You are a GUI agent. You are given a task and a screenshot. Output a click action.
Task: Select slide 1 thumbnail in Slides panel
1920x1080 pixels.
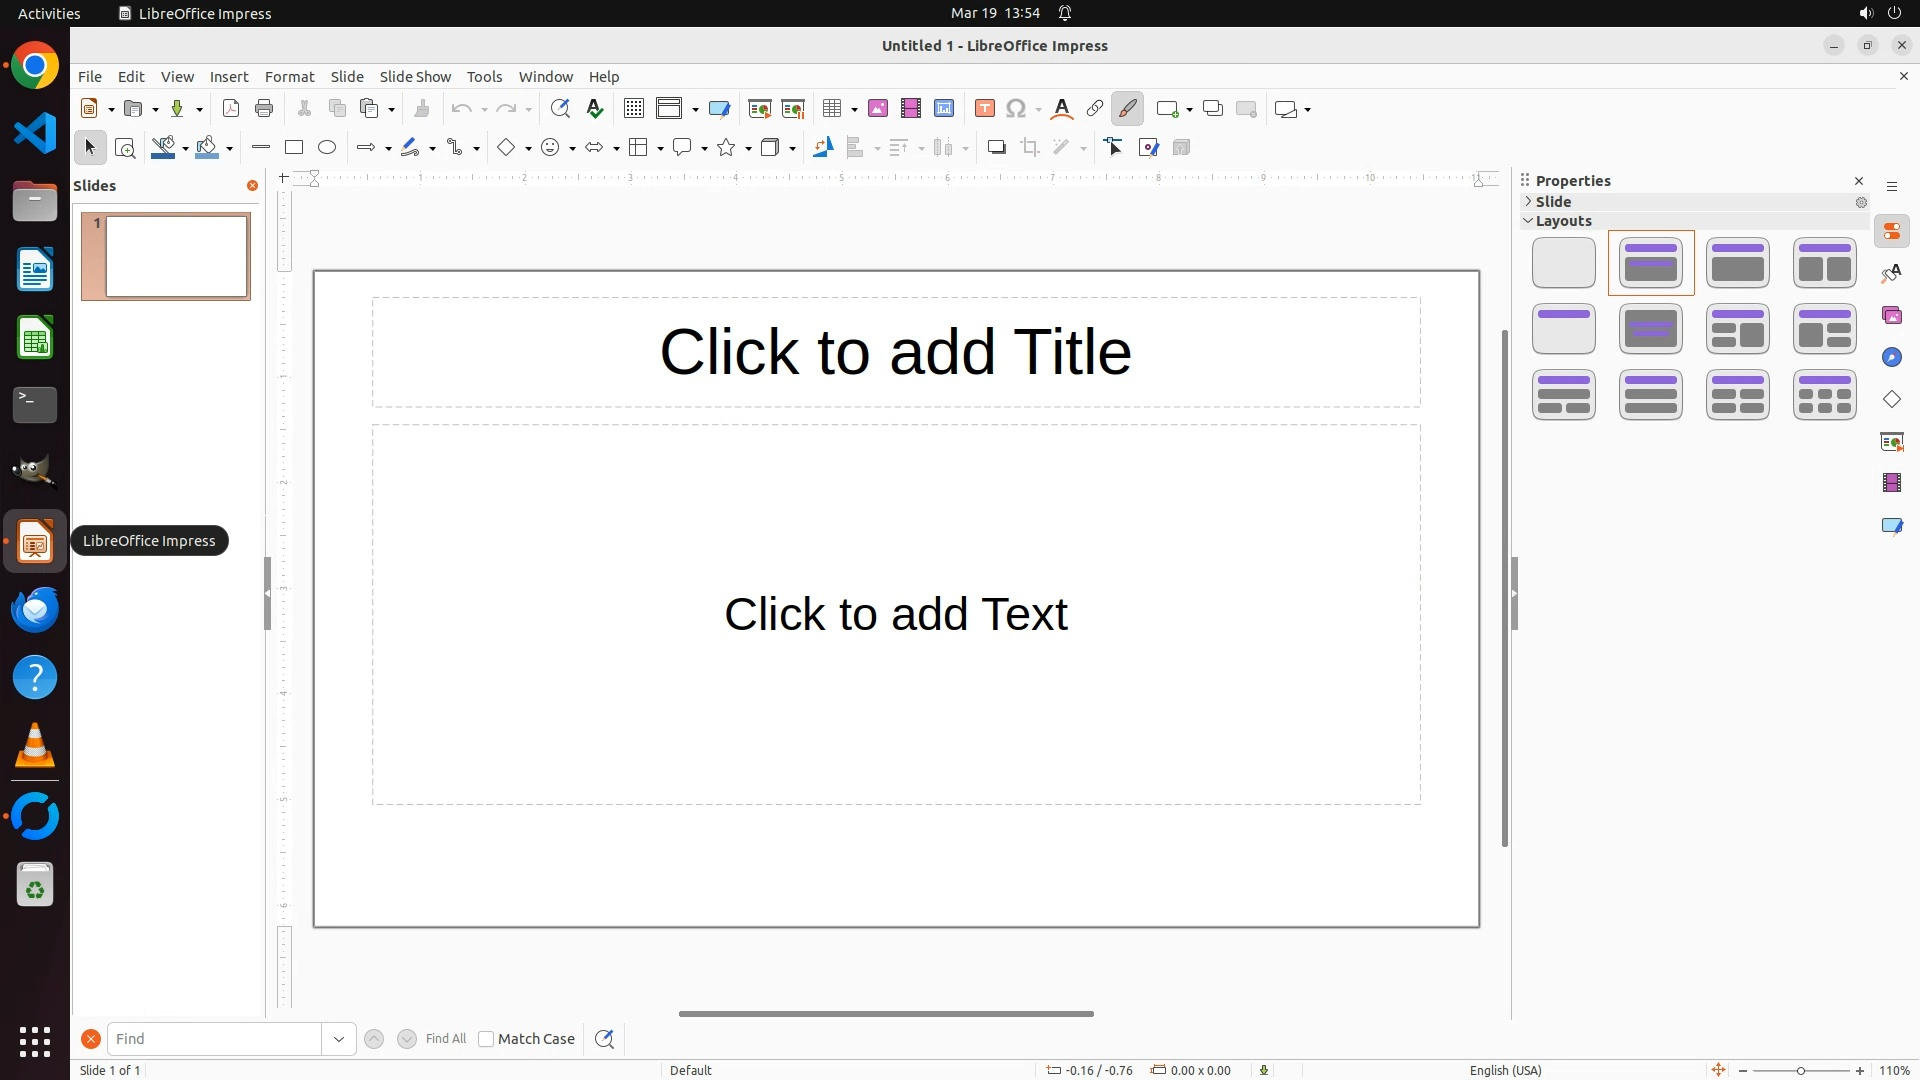click(x=176, y=257)
